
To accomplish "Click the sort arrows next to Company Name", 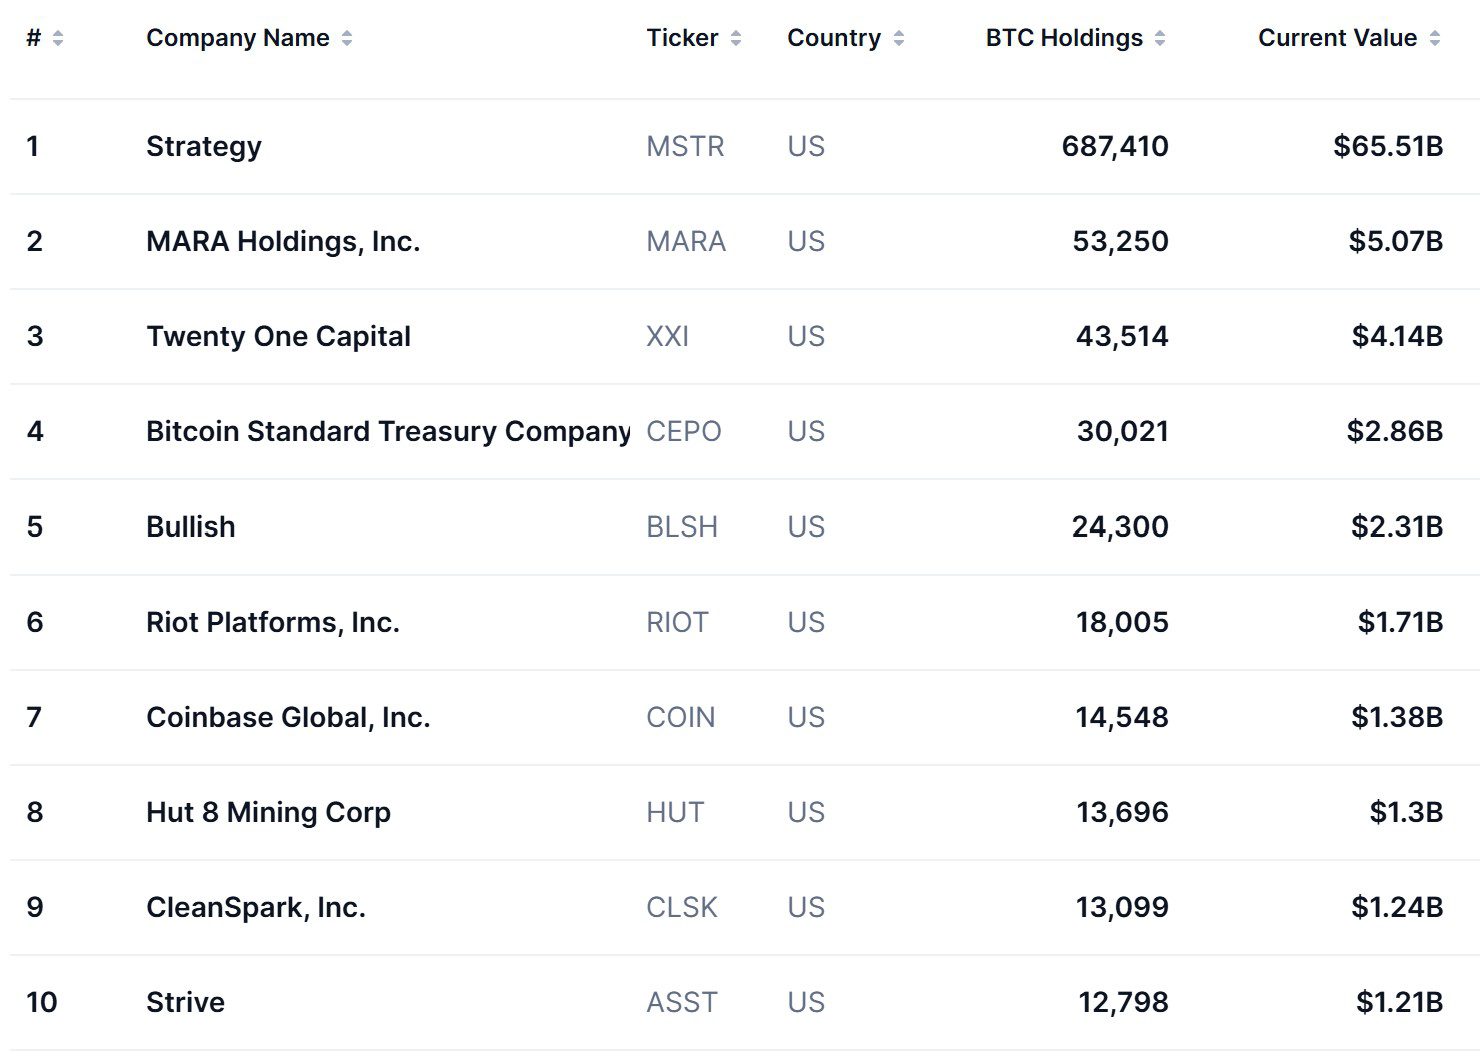I will click(347, 38).
